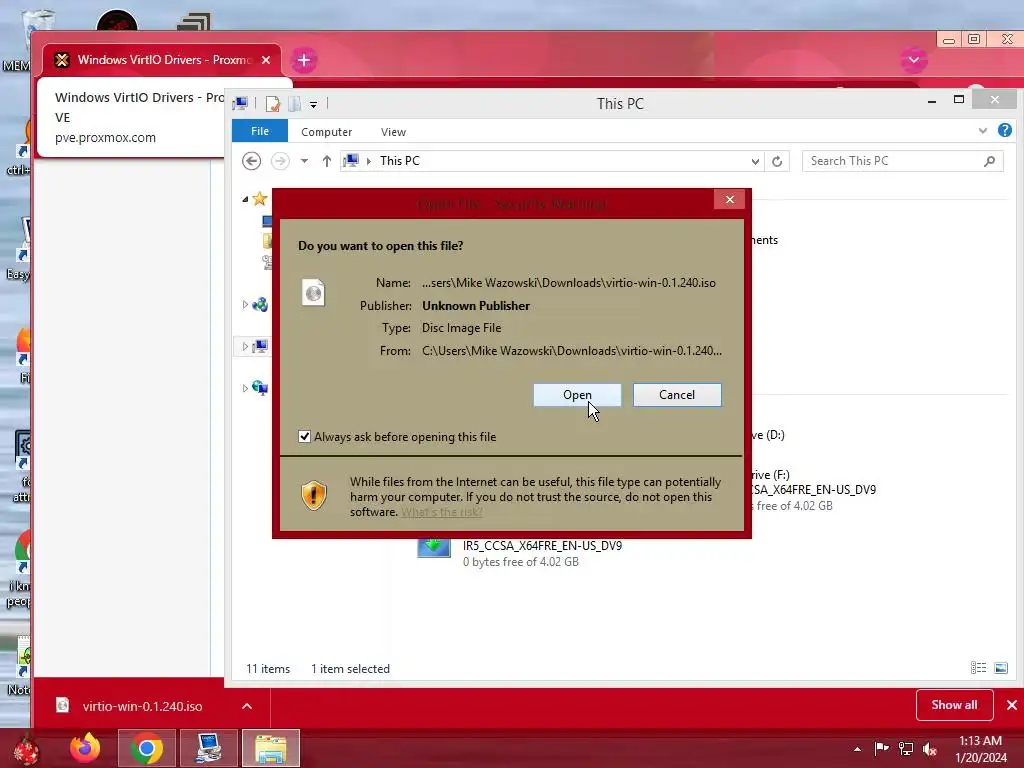Viewport: 1024px width, 768px height.
Task: Close the browser downloads bar
Action: [1012, 705]
